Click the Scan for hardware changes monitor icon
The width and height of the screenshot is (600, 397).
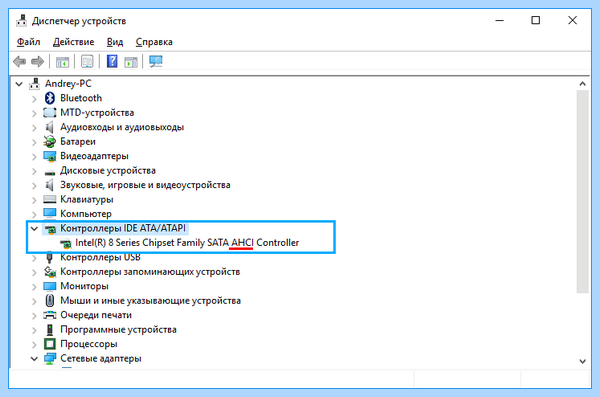coord(156,61)
